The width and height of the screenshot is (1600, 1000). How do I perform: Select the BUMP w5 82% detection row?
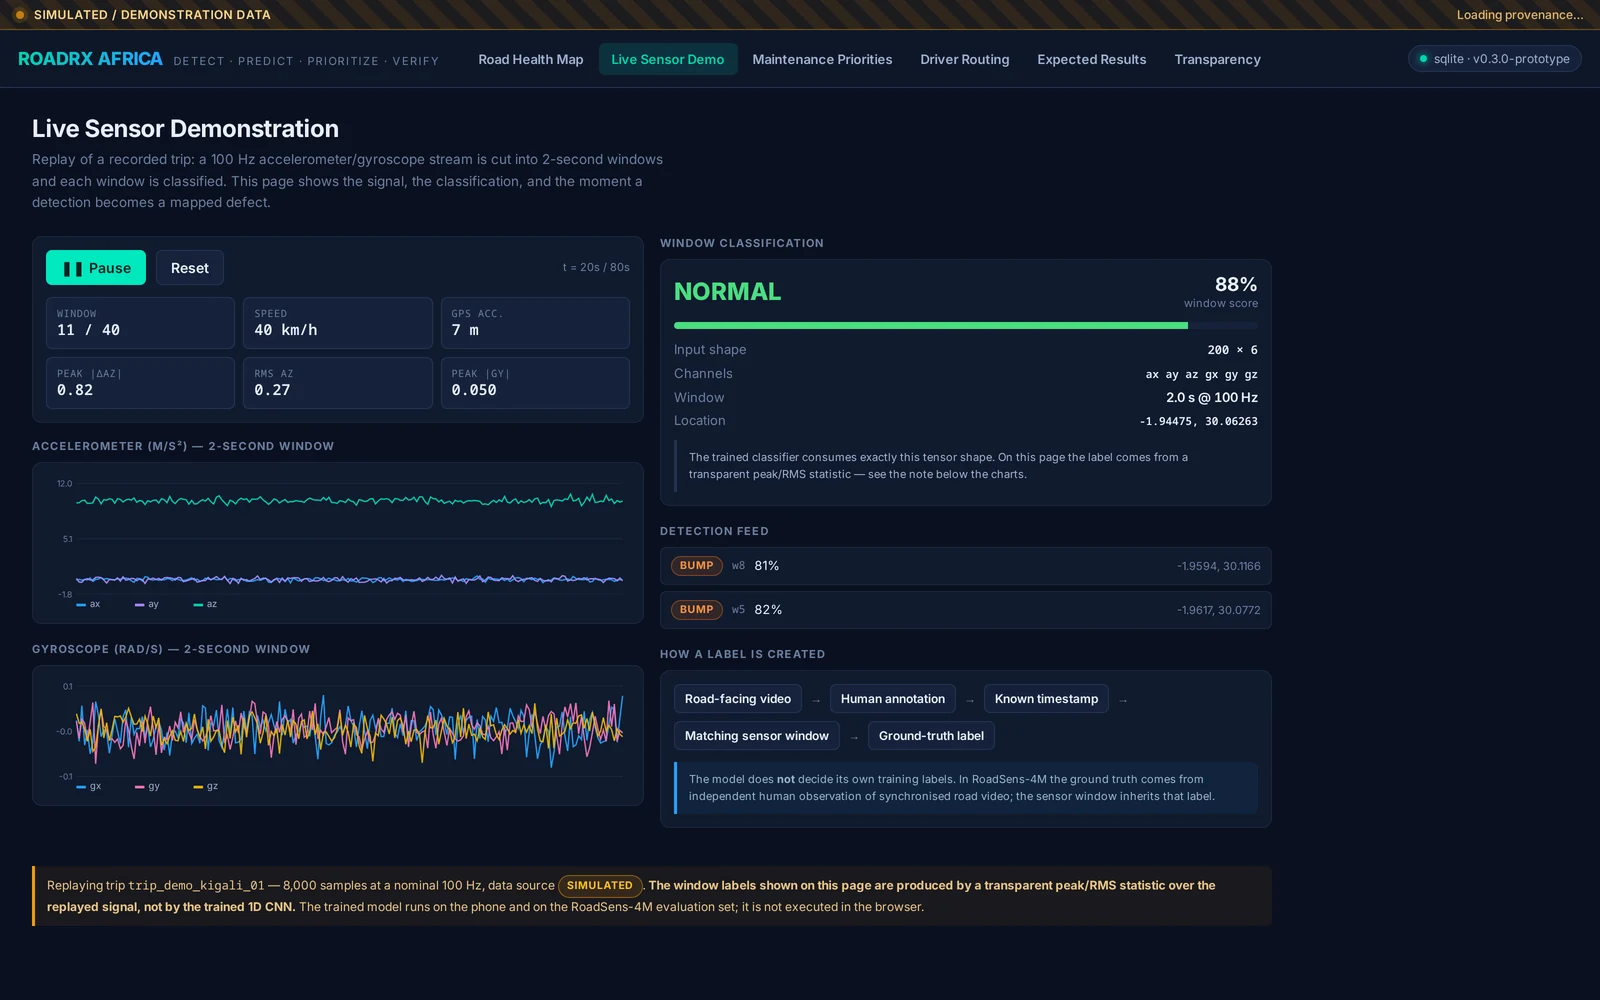click(966, 610)
